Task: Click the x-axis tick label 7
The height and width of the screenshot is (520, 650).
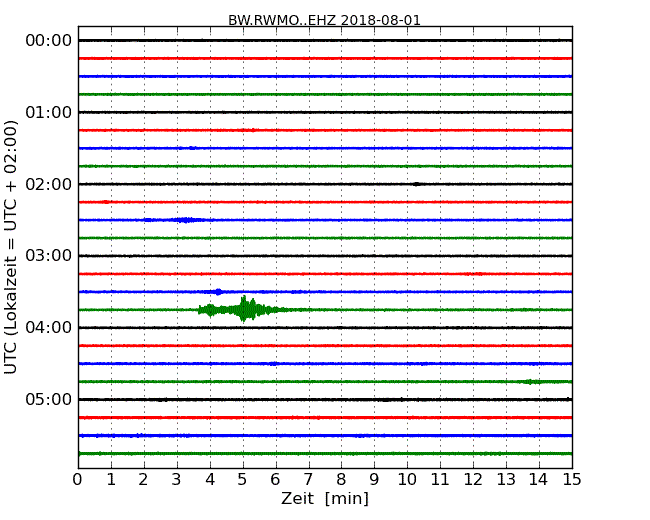Action: 308,480
